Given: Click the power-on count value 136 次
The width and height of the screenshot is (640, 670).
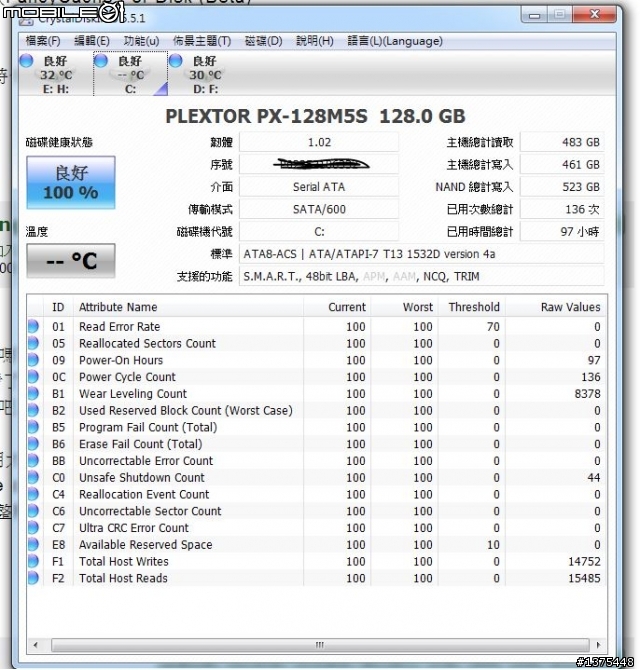Looking at the screenshot, I should point(562,209).
